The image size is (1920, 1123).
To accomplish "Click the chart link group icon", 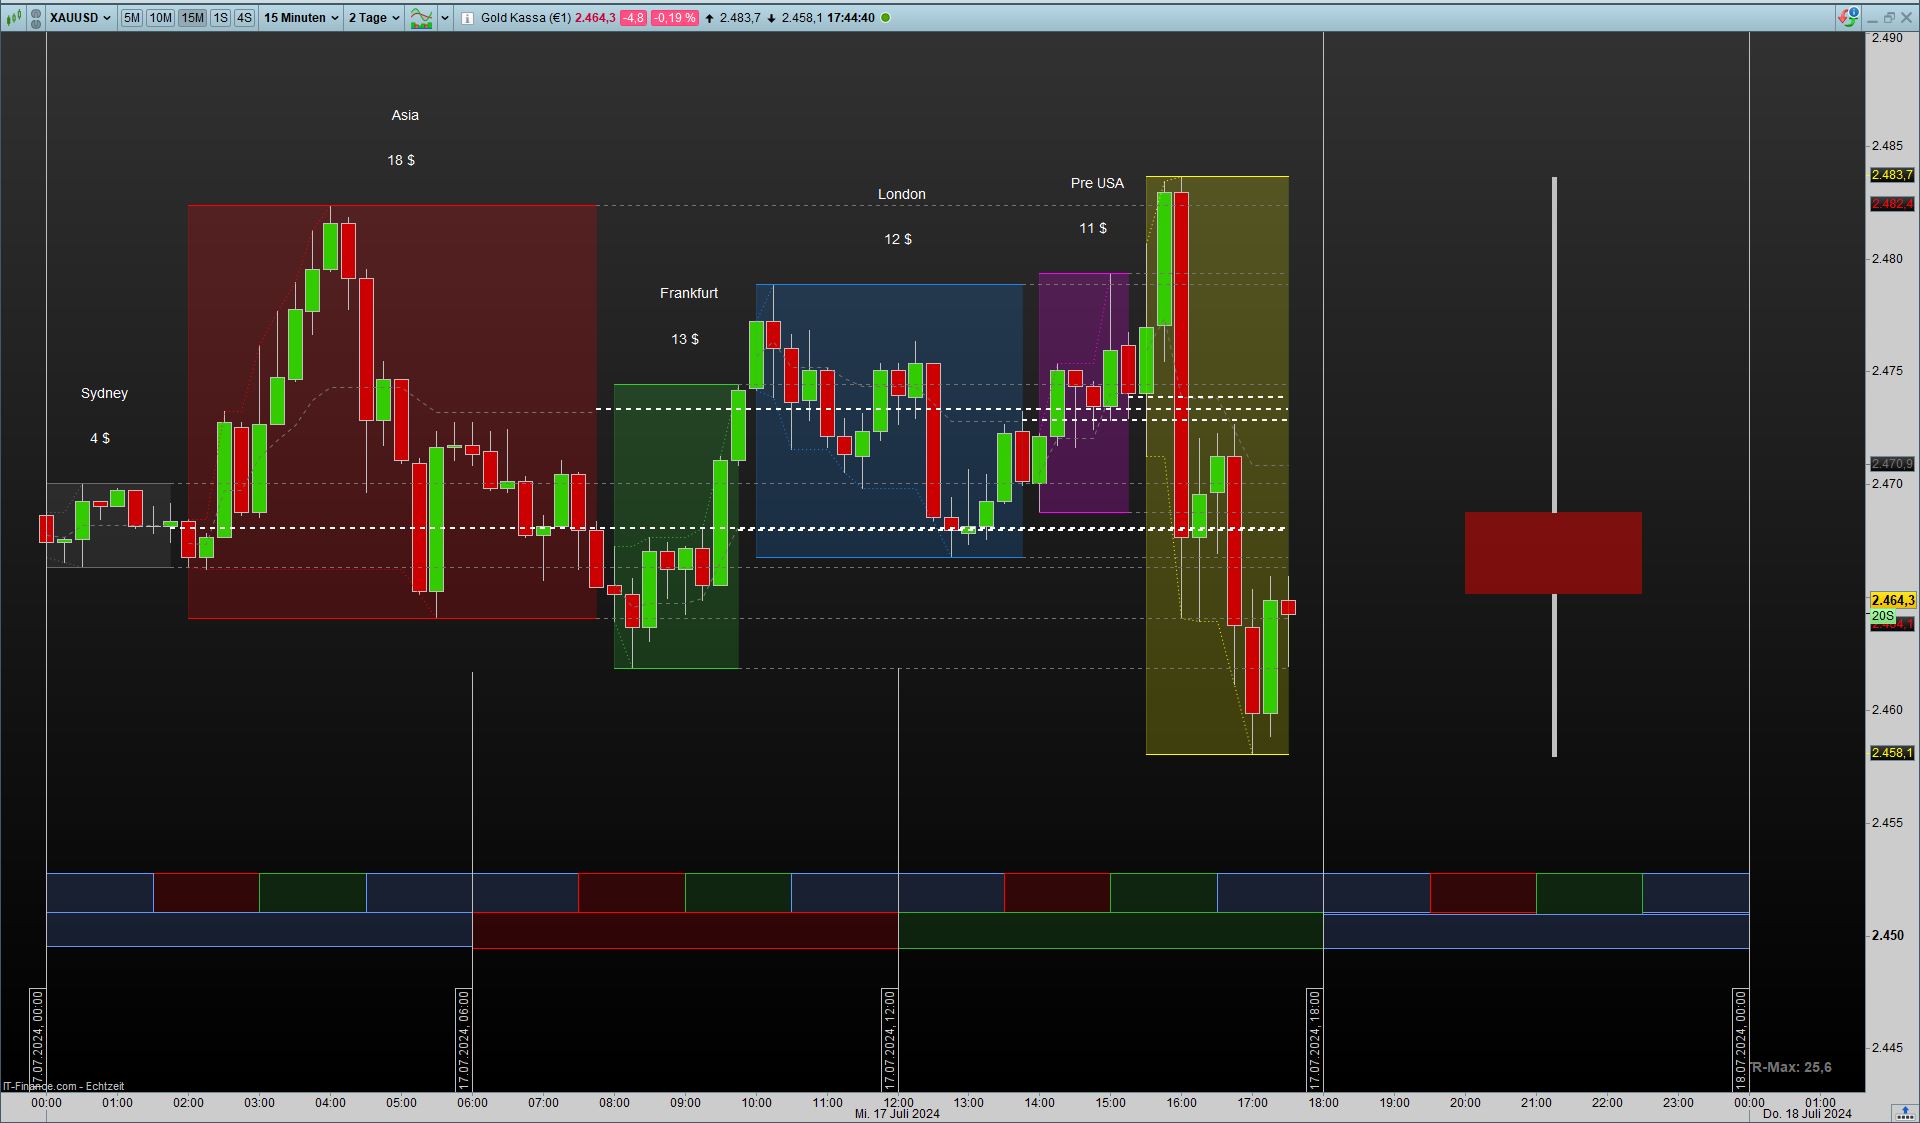I will click(35, 18).
